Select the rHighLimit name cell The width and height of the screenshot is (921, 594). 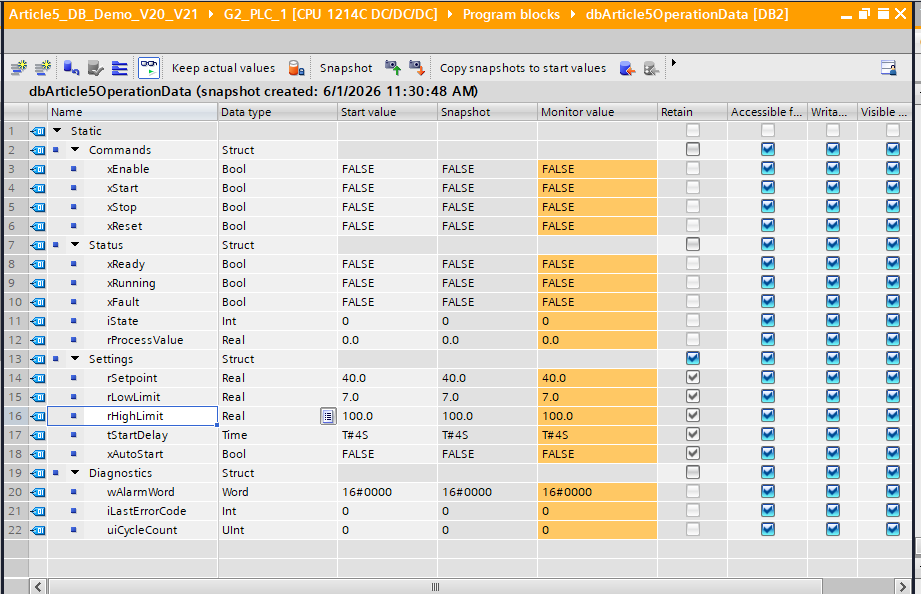(132, 416)
